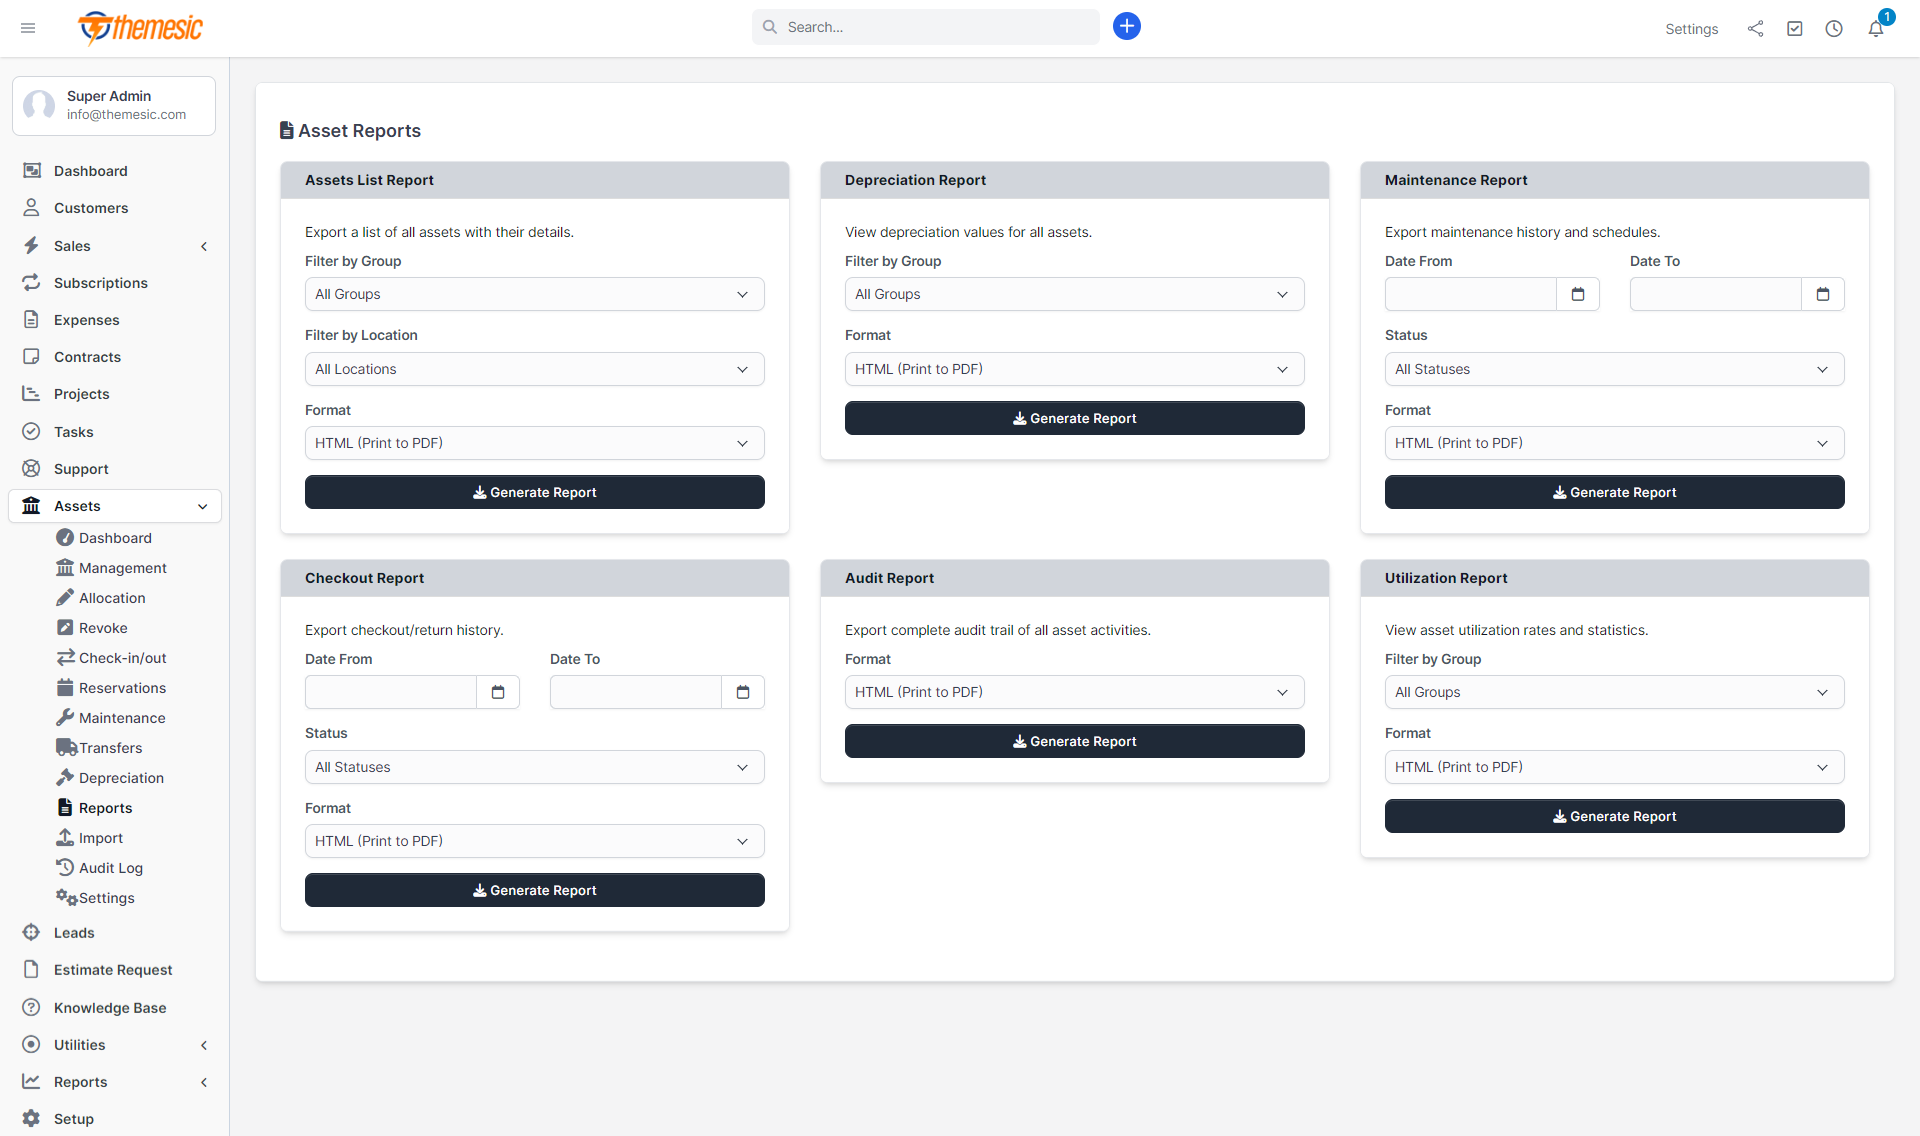
Task: Open calendar picker for Maintenance Date From
Action: 1578,294
